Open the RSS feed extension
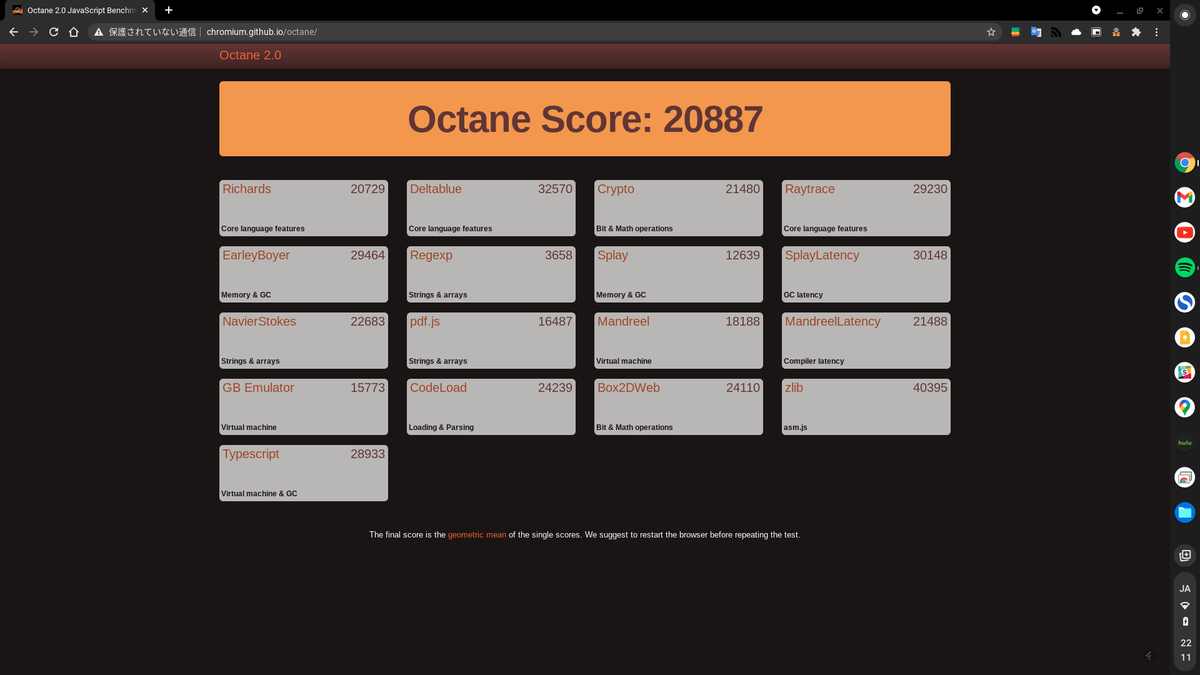Image resolution: width=1200 pixels, height=675 pixels. (x=1056, y=32)
